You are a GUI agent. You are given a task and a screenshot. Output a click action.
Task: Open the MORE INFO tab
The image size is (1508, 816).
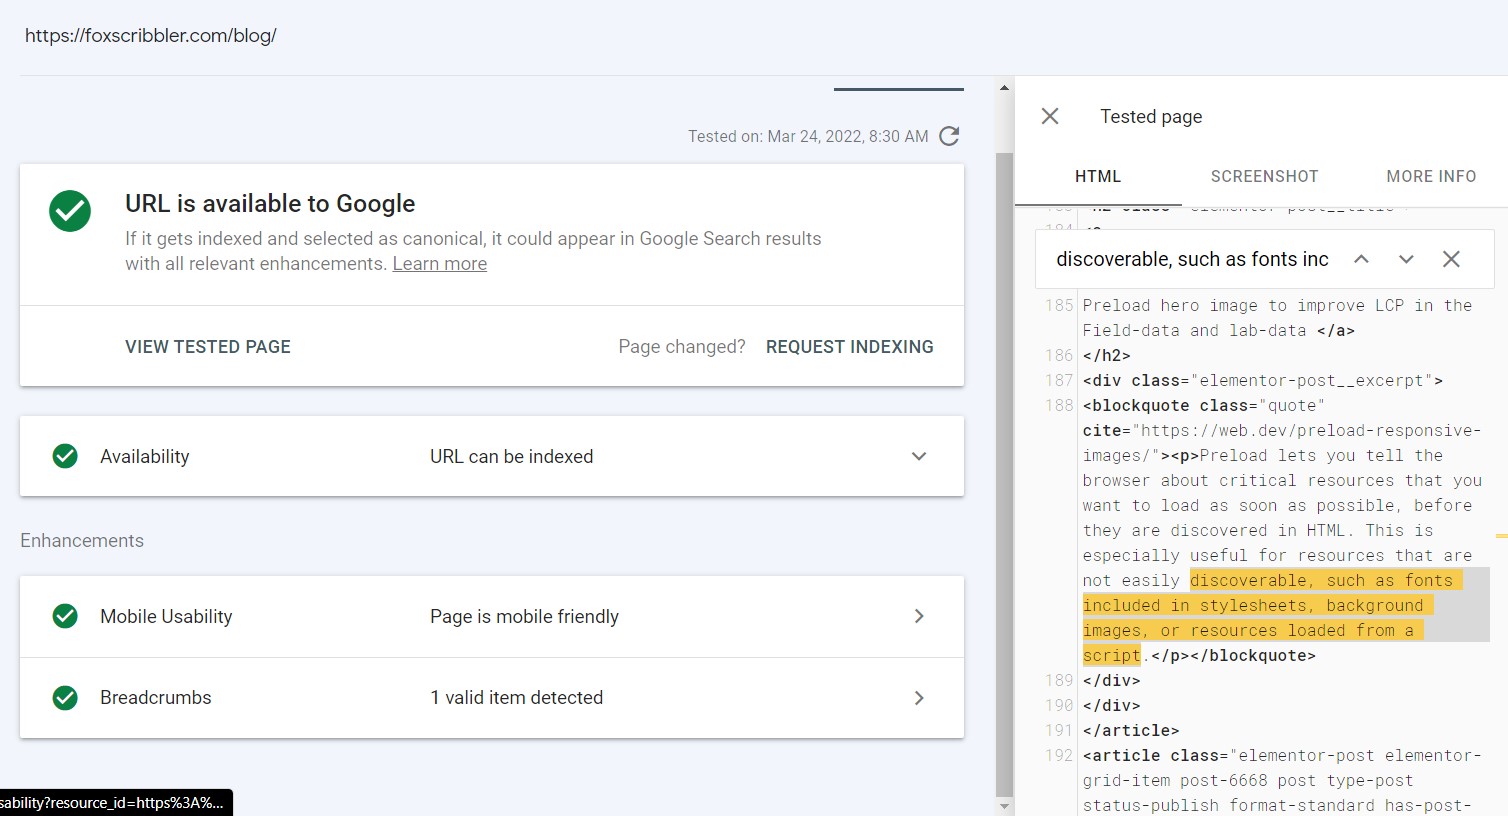[x=1431, y=176]
